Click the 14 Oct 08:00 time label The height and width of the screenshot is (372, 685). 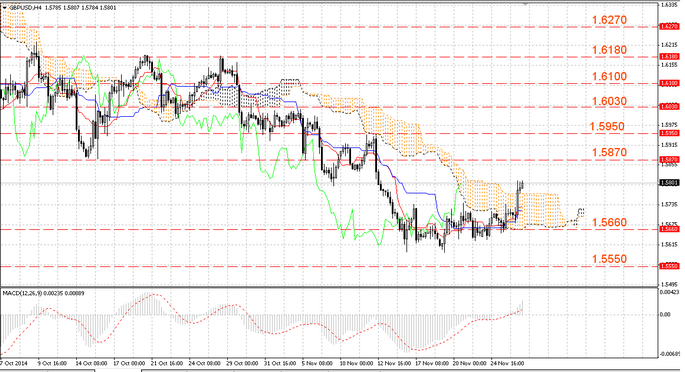pyautogui.click(x=91, y=363)
